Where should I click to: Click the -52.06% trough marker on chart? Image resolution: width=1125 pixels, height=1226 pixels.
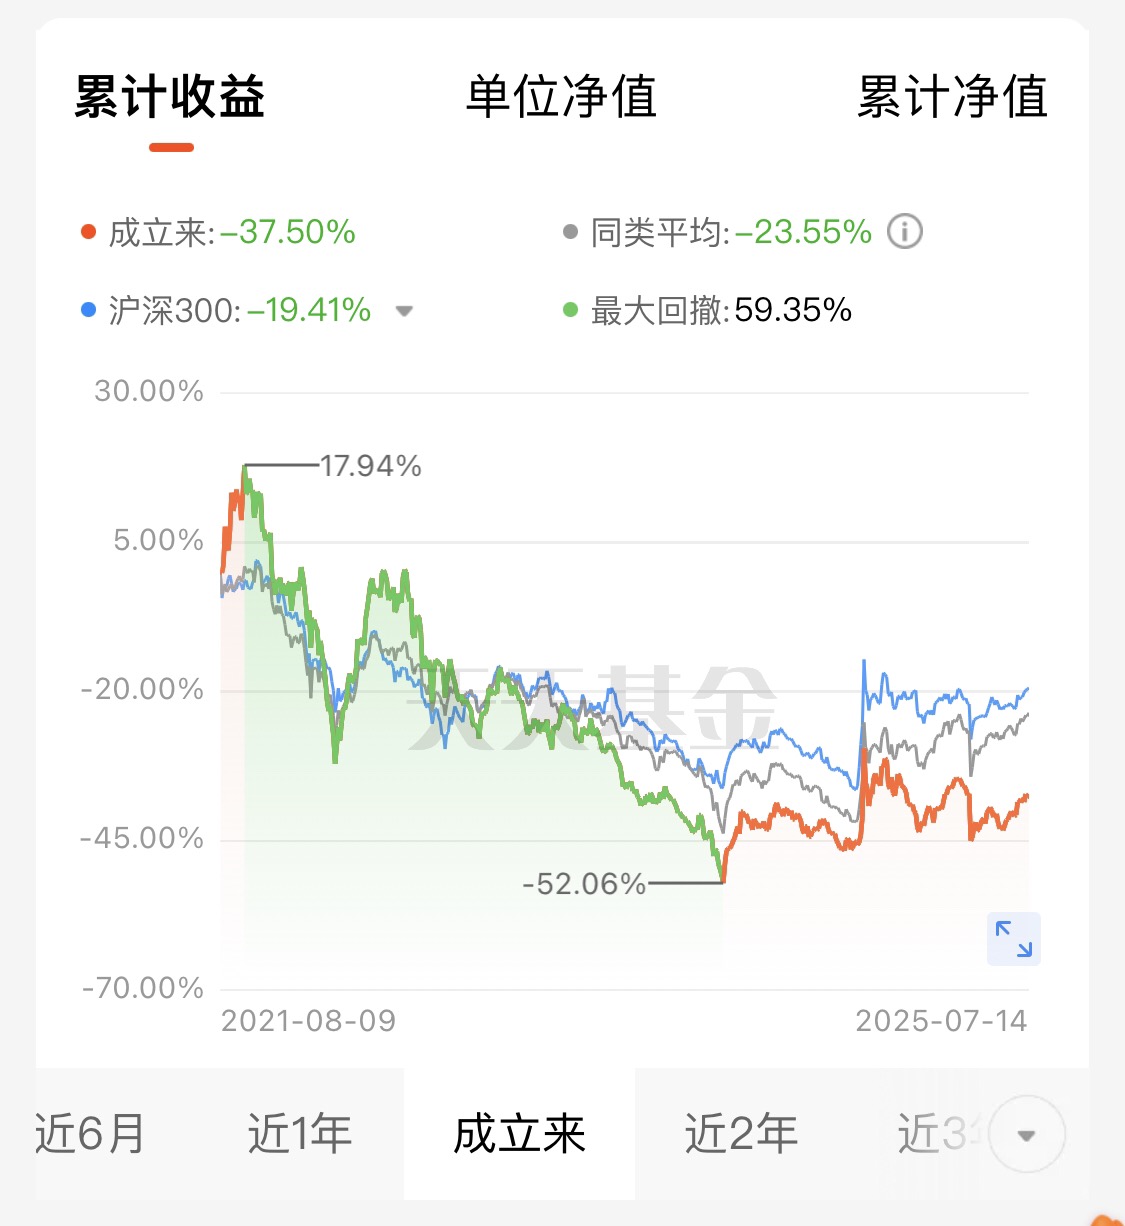click(584, 884)
